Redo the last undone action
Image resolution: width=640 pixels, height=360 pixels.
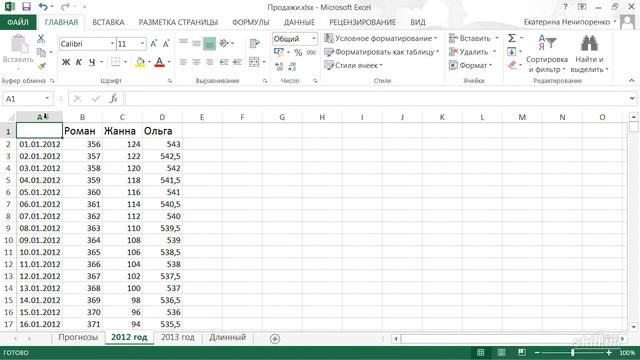pos(64,7)
